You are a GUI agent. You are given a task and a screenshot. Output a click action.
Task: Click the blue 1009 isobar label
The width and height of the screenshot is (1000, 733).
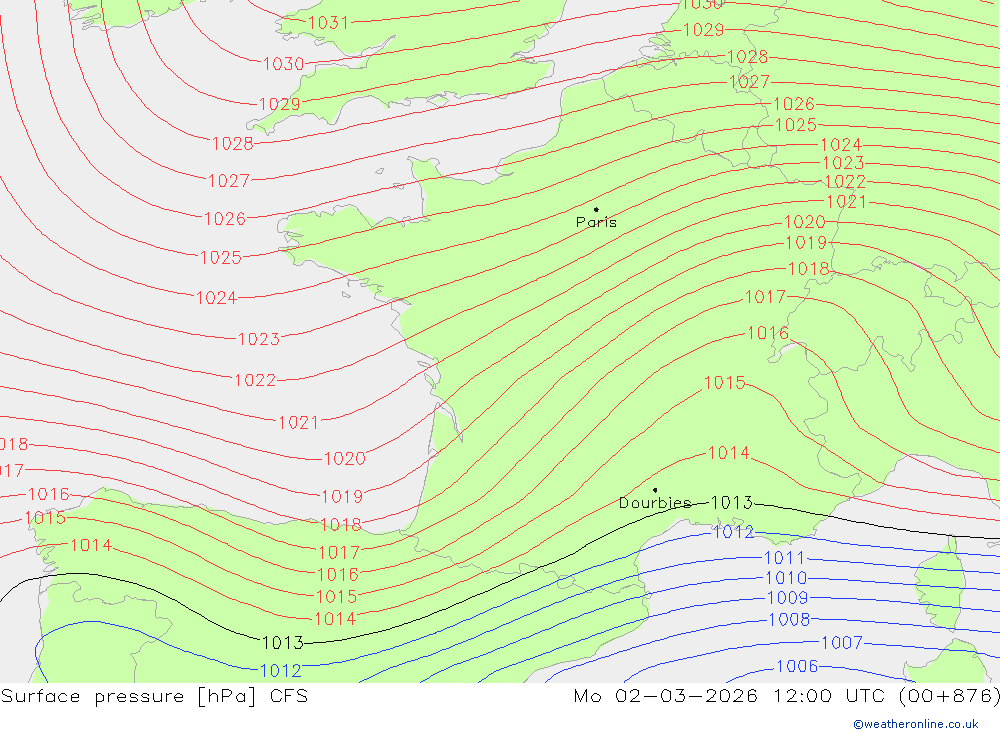[787, 598]
